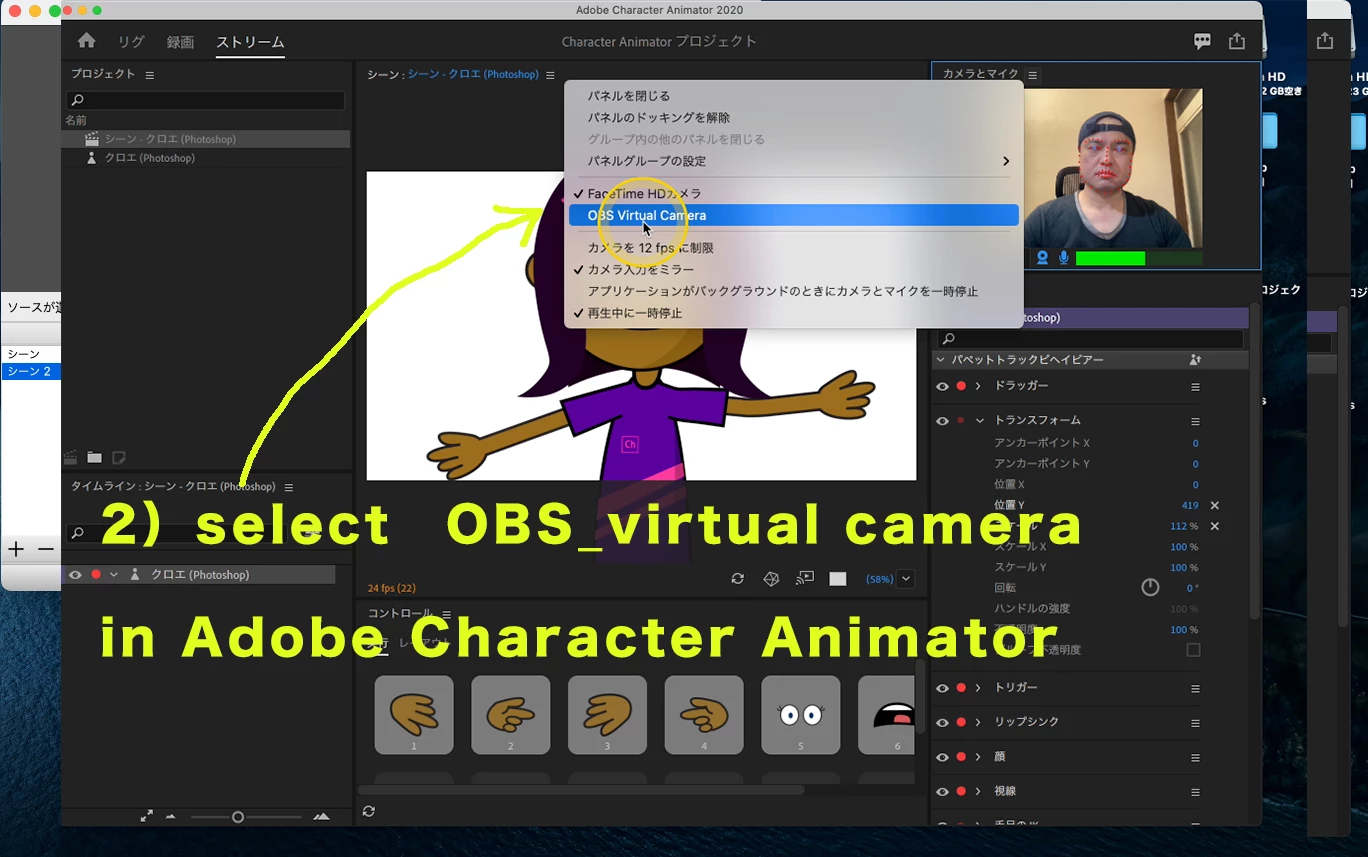Check the グループ不透明度 checkbox
The height and width of the screenshot is (857, 1368).
(x=1193, y=650)
